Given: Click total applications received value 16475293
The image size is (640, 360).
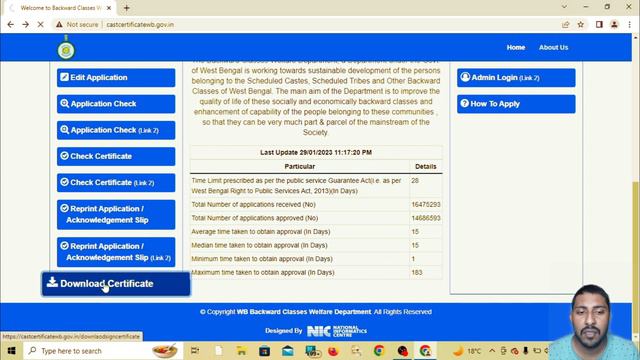Looking at the screenshot, I should pyautogui.click(x=426, y=204).
